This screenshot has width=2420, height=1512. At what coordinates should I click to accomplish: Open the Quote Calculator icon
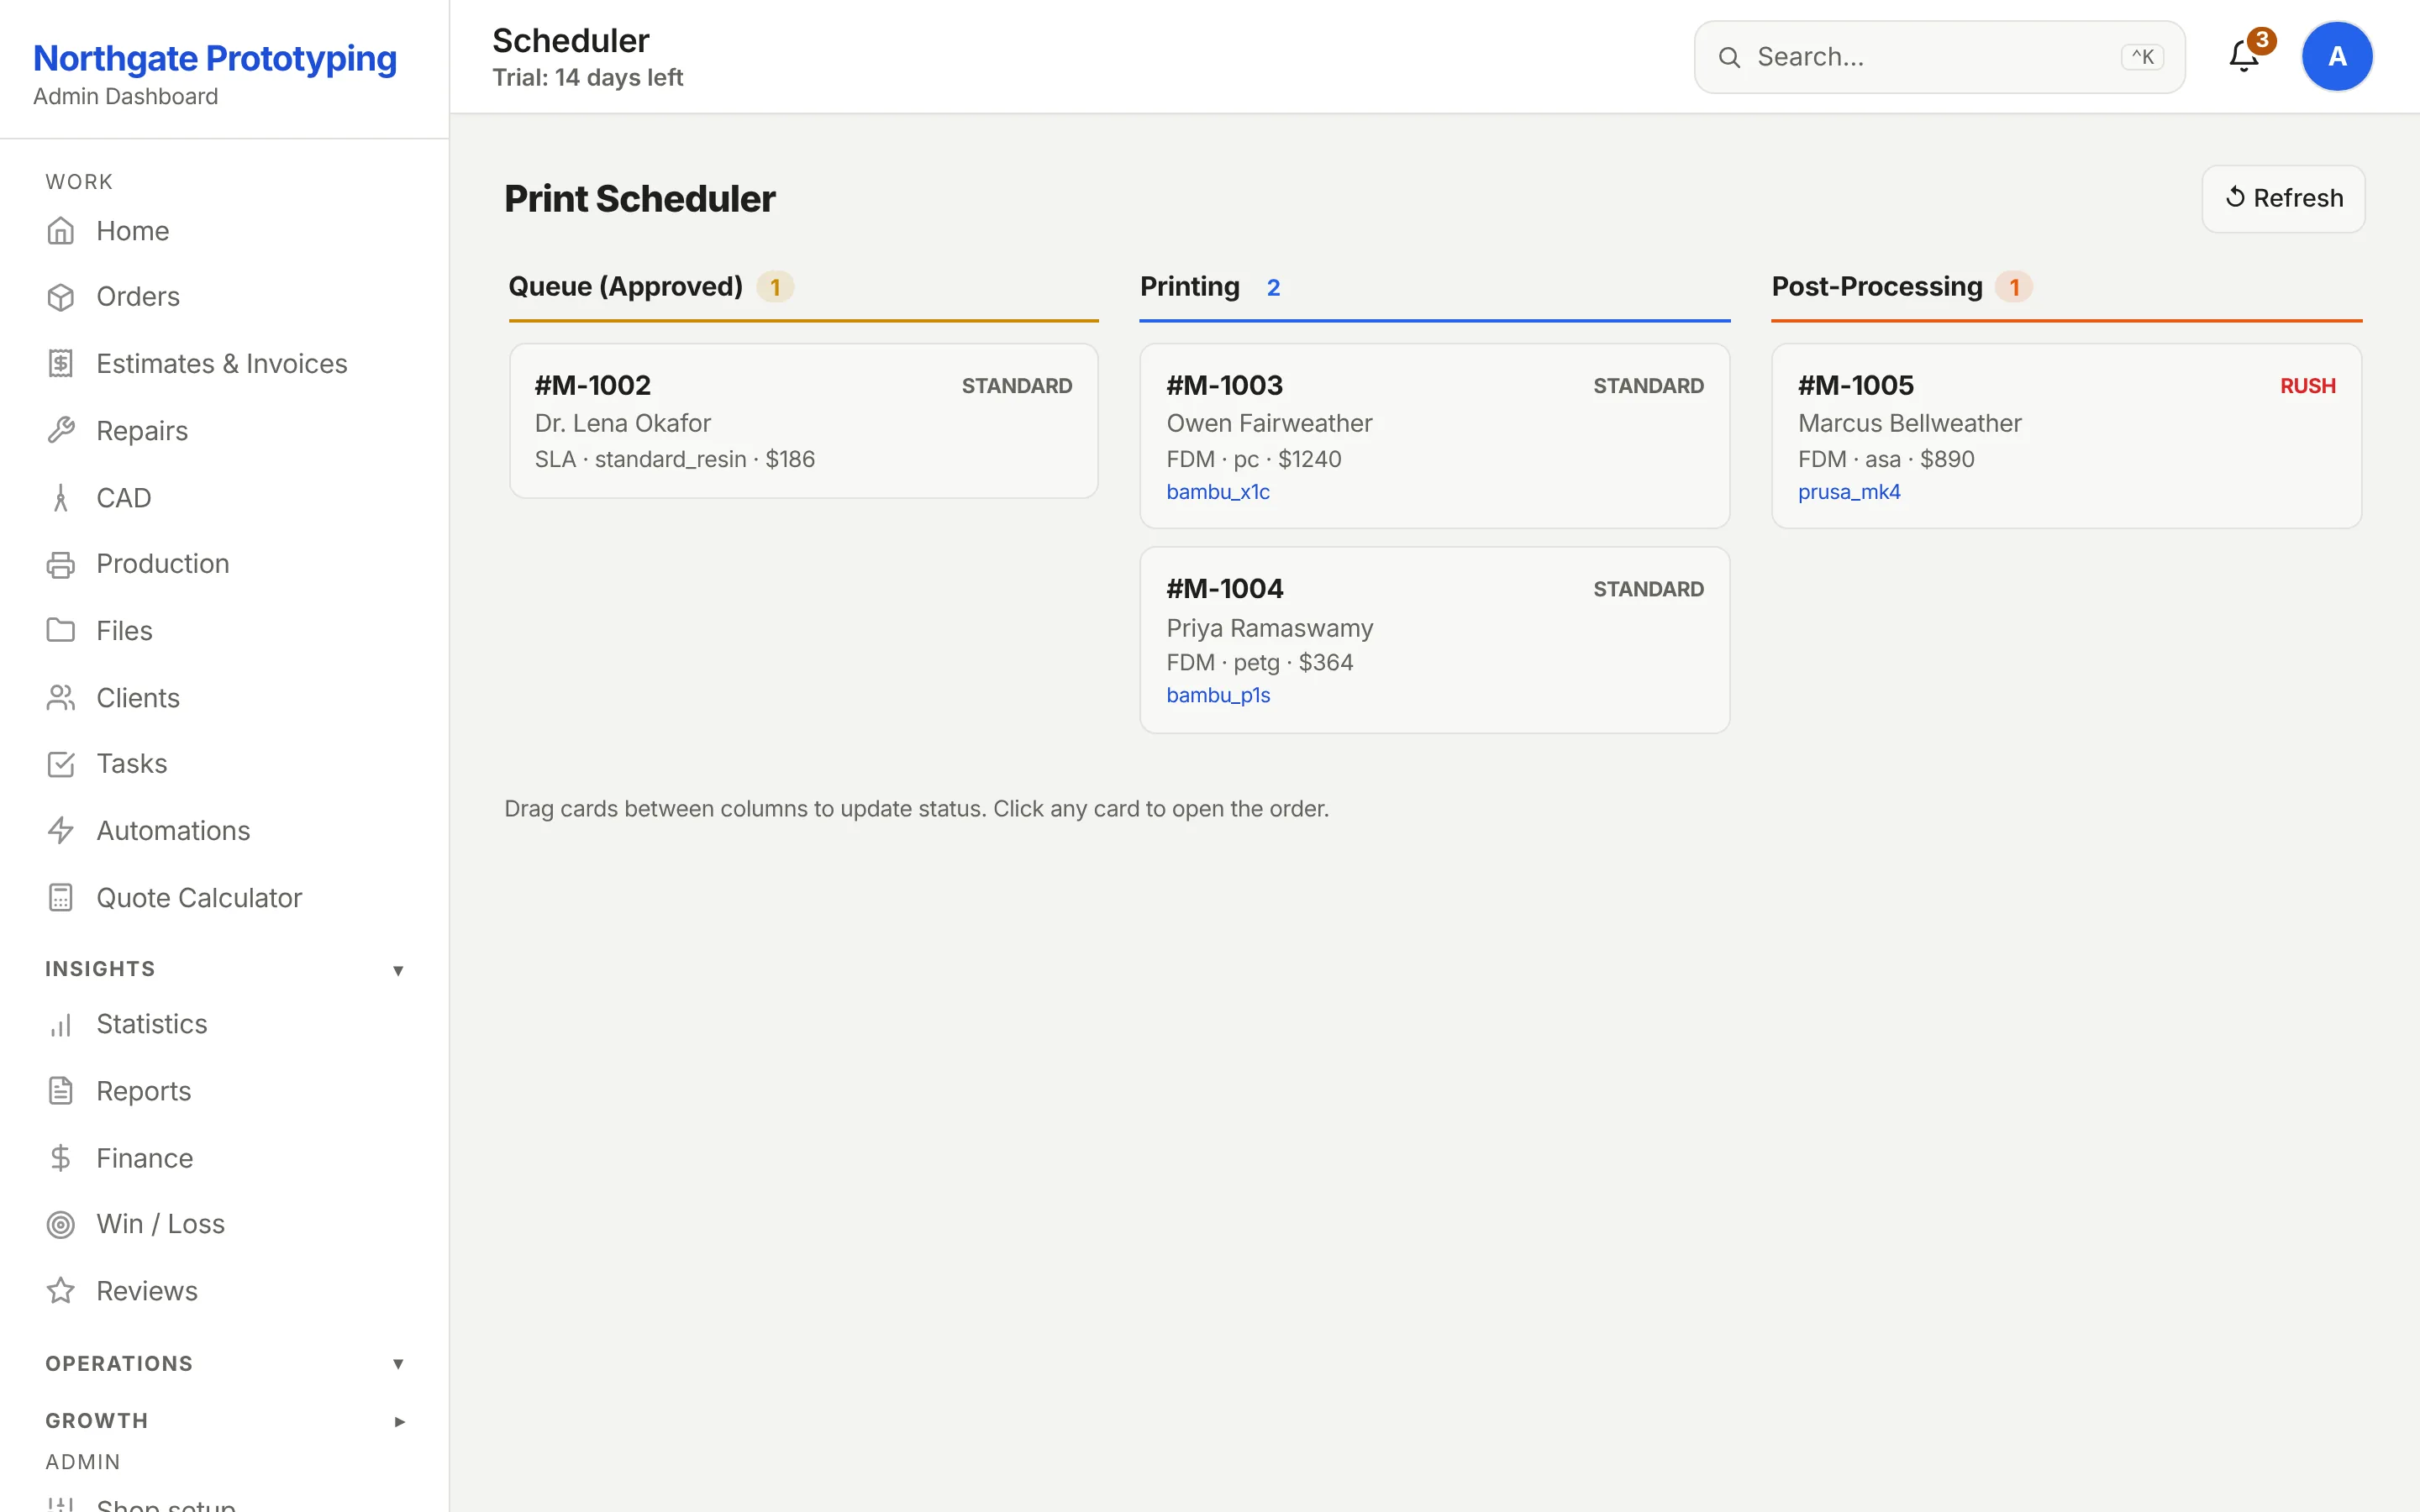60,898
